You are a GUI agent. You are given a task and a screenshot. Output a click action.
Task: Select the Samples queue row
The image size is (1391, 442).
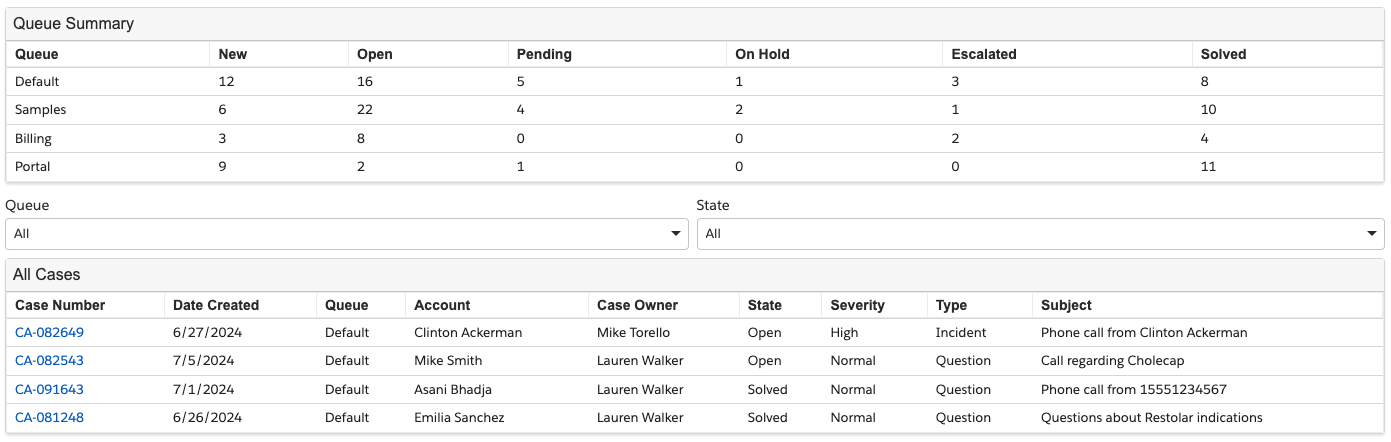pos(40,110)
